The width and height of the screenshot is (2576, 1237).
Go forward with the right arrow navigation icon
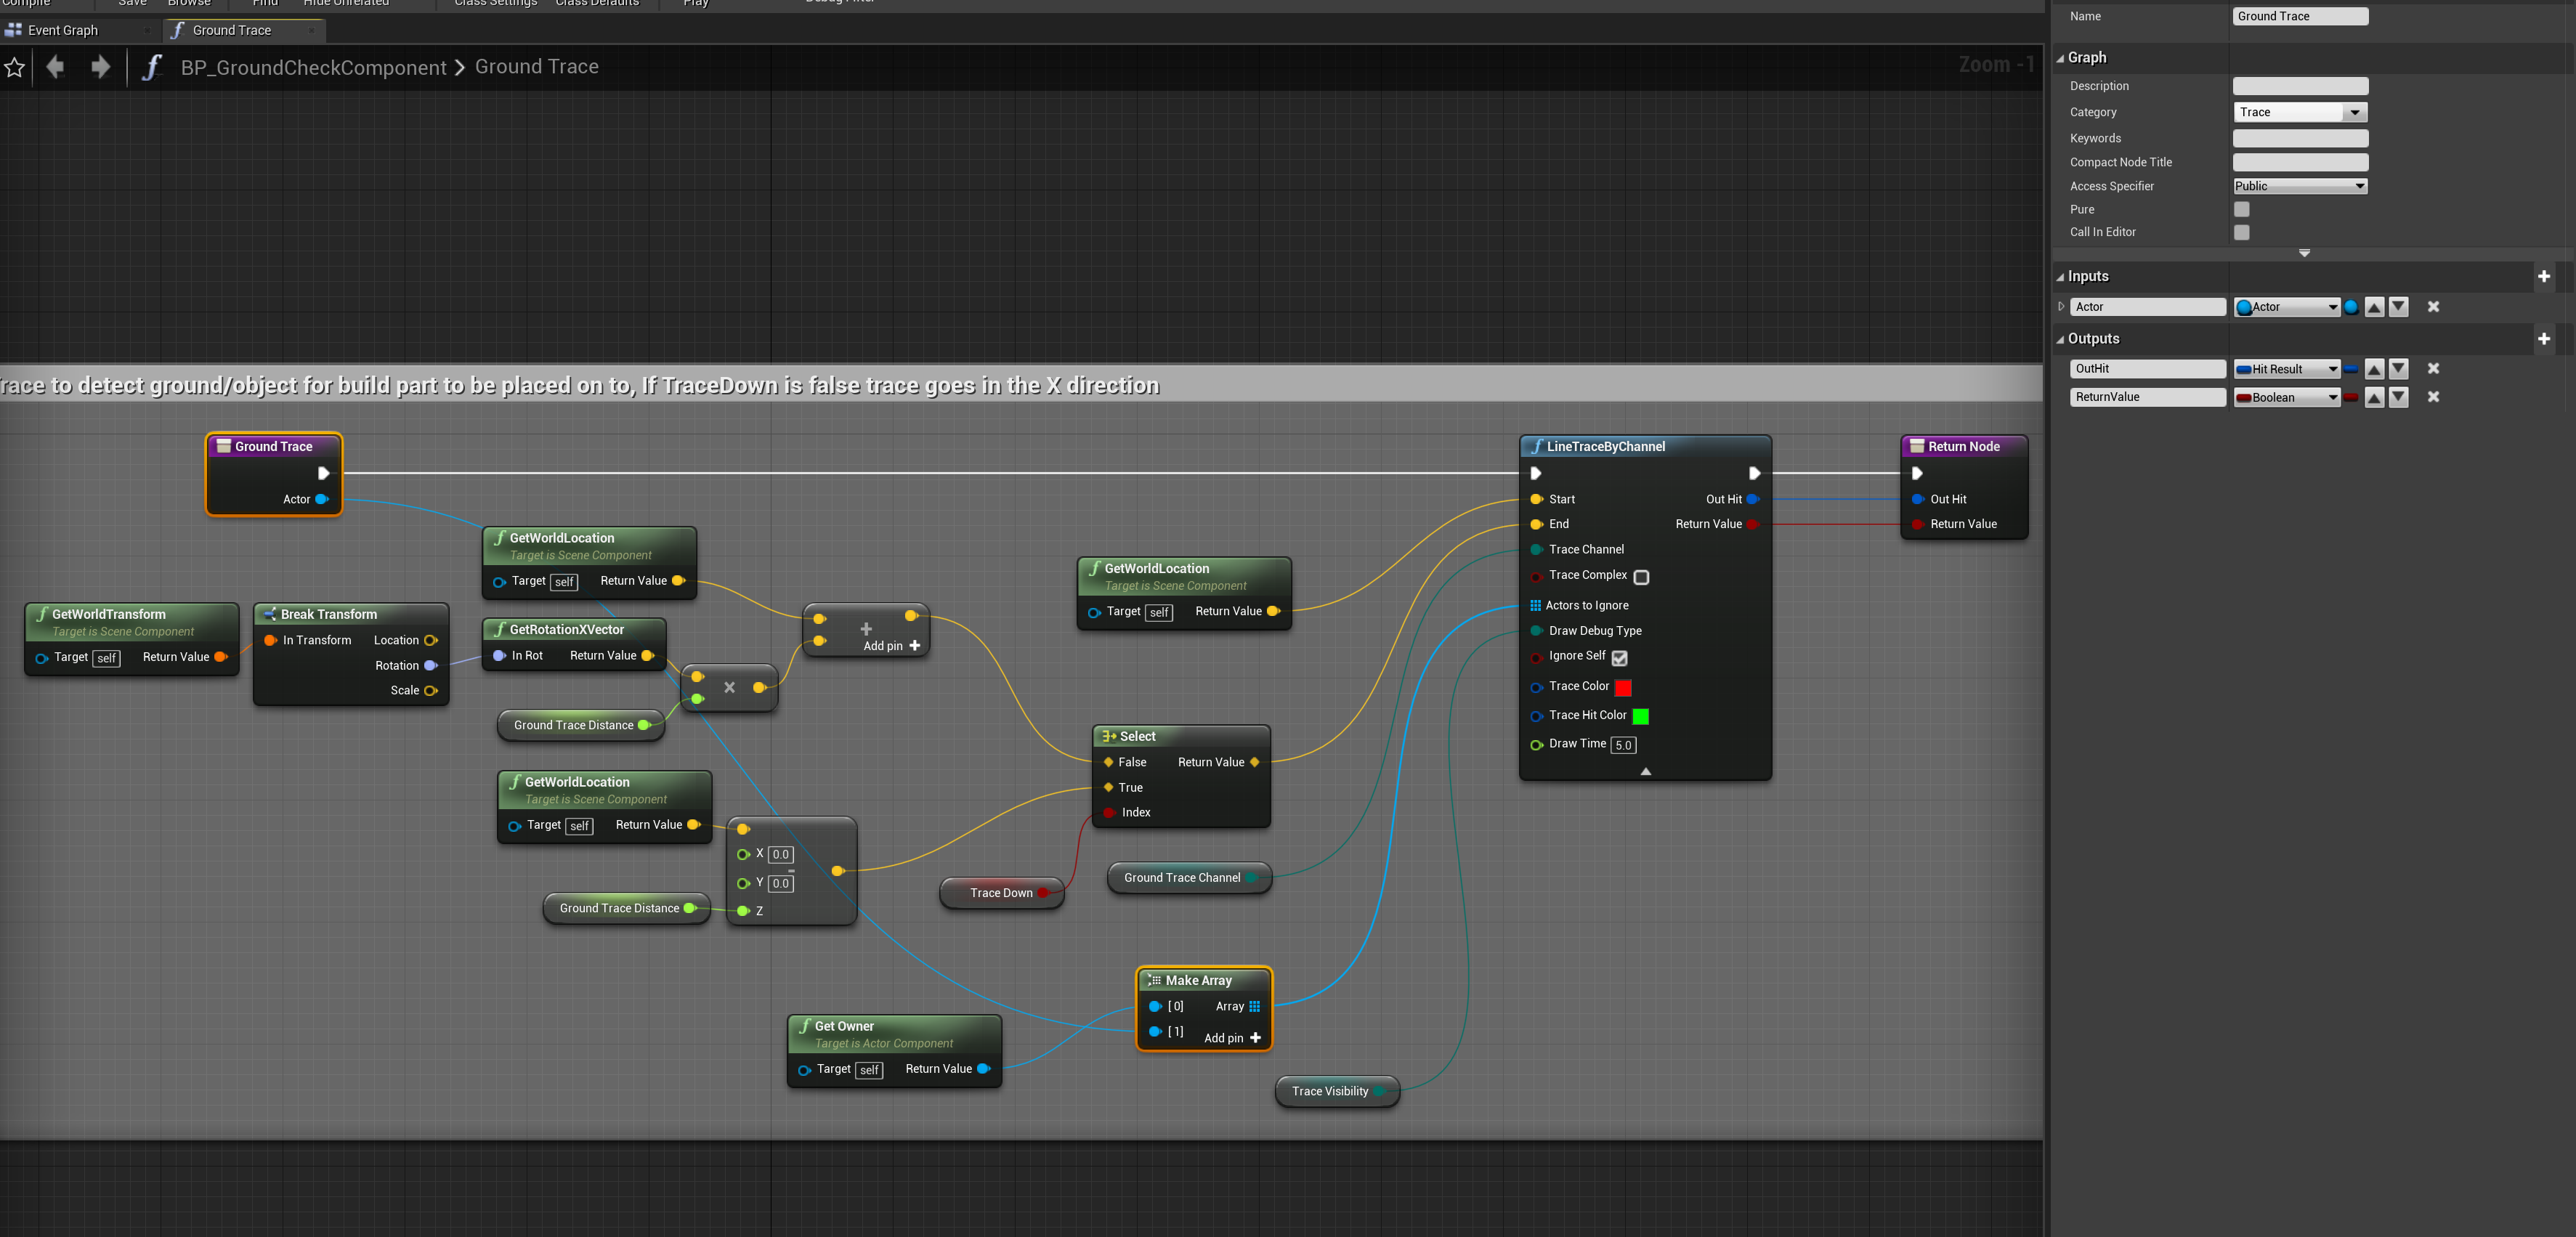pyautogui.click(x=100, y=67)
